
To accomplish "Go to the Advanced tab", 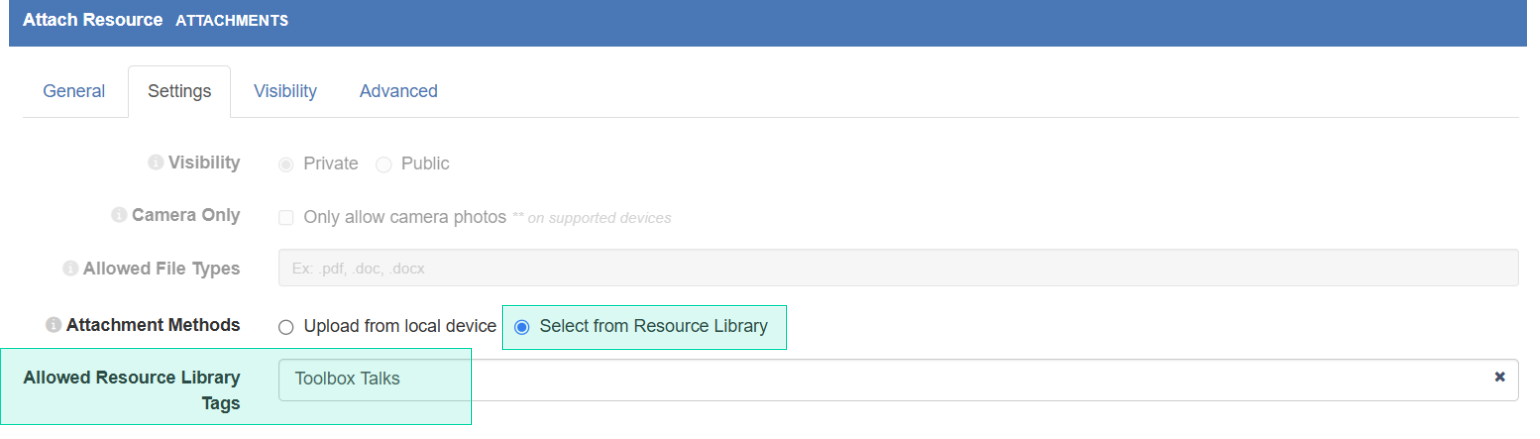I will 399,91.
